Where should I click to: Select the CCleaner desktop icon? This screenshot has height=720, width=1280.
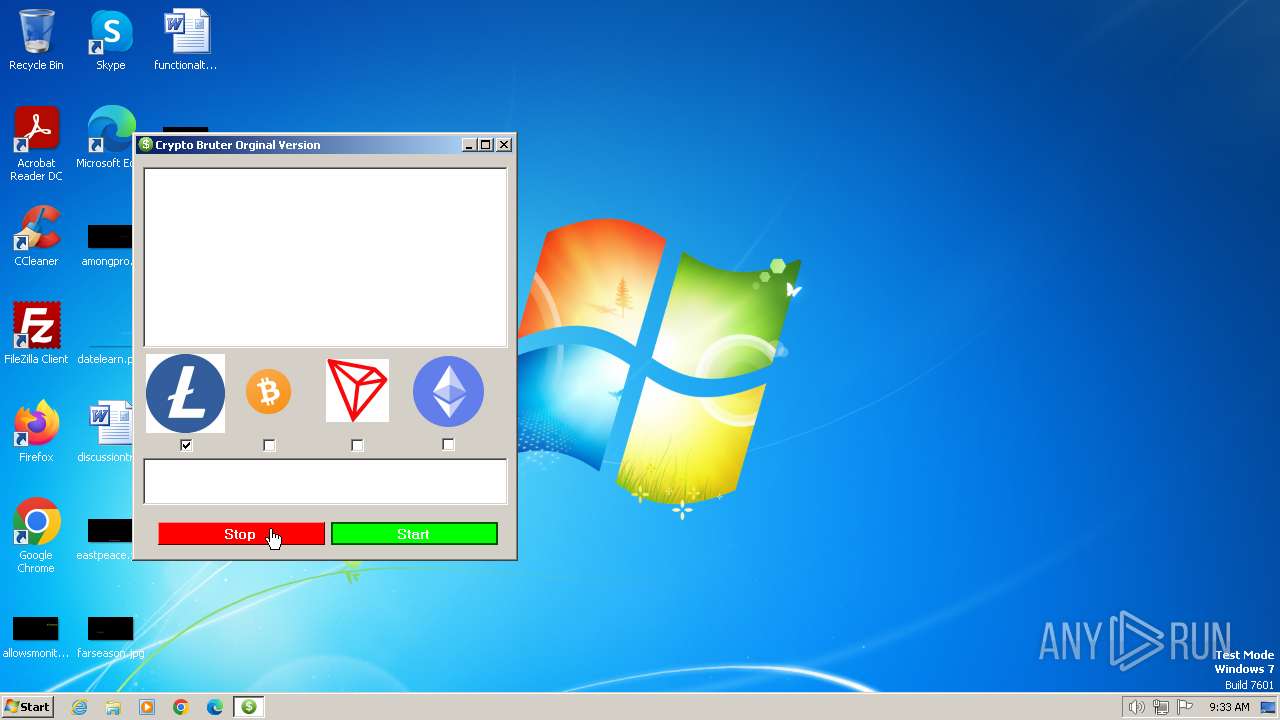[x=36, y=236]
